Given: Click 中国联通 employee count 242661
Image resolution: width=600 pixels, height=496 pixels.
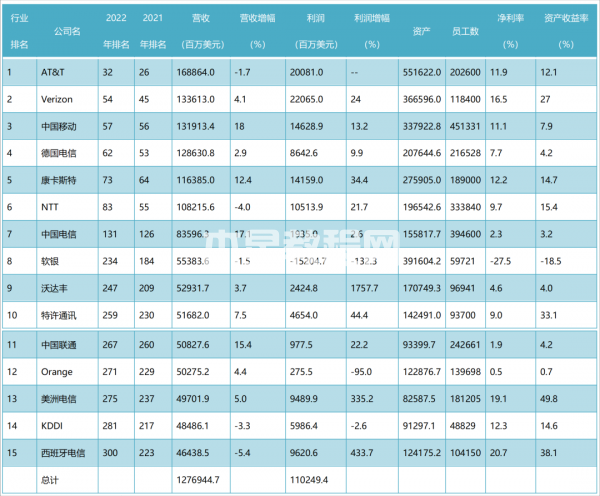Looking at the screenshot, I should pos(465,345).
